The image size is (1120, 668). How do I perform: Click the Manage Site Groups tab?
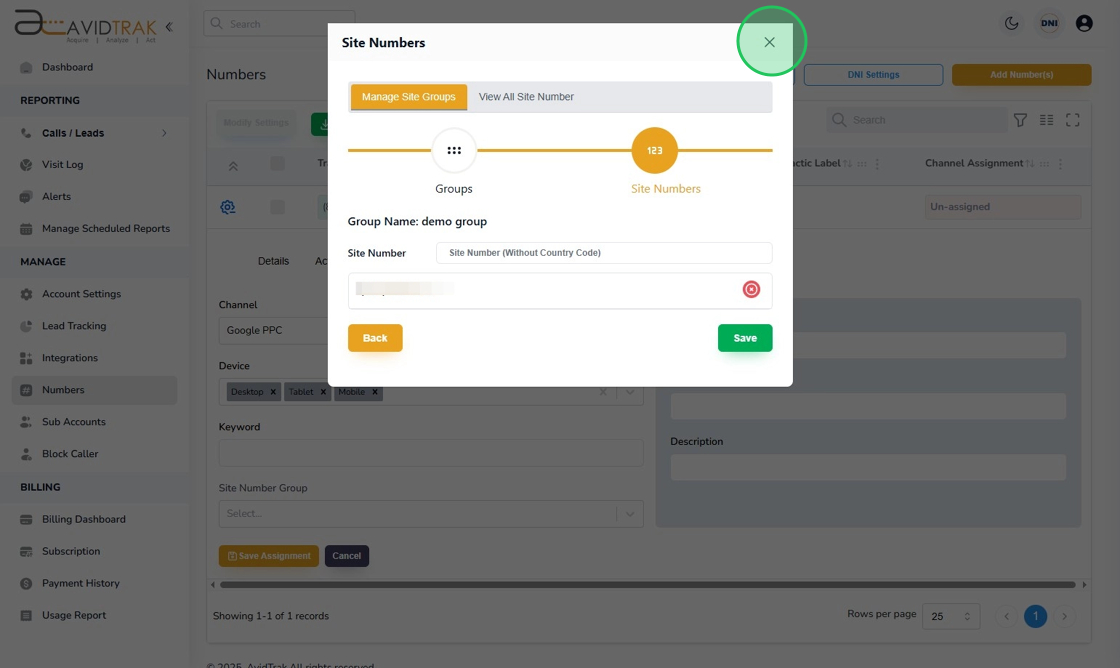[x=409, y=97]
